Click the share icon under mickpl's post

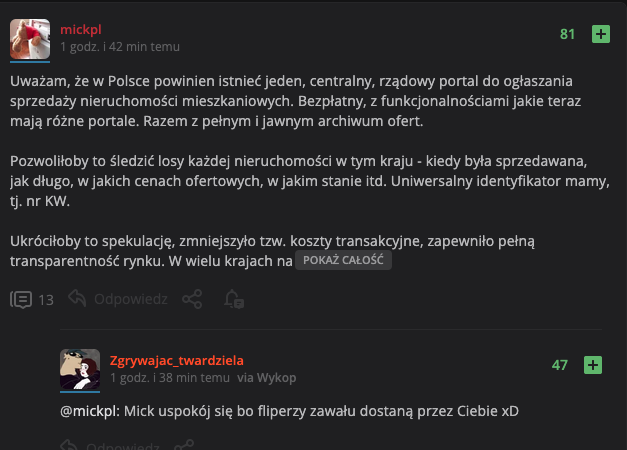click(x=192, y=299)
